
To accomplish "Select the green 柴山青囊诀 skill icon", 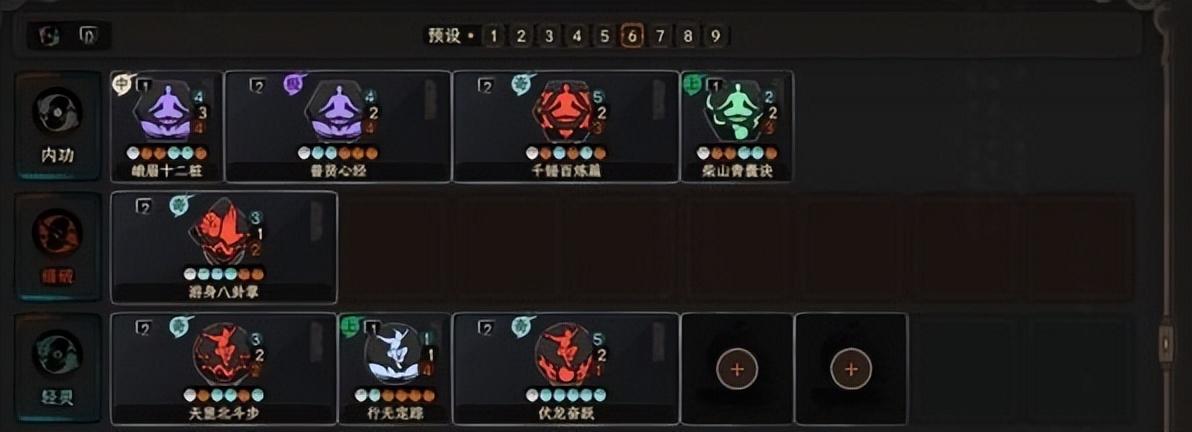I will tap(734, 111).
